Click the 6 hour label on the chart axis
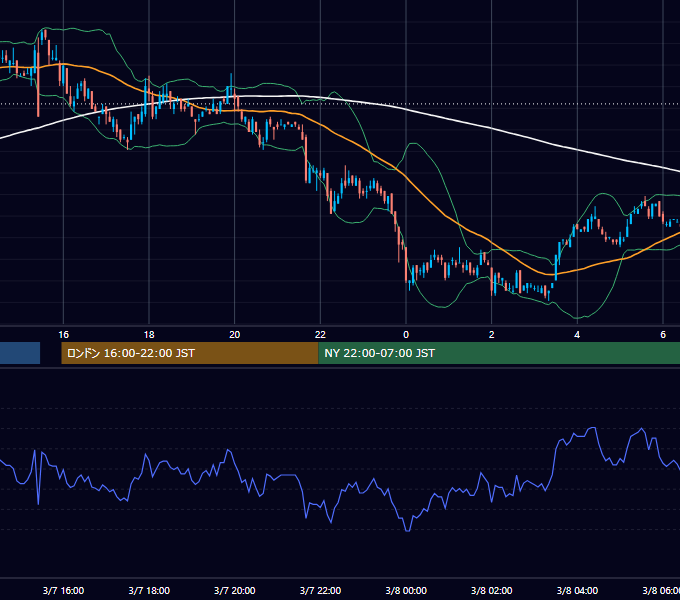 point(663,334)
